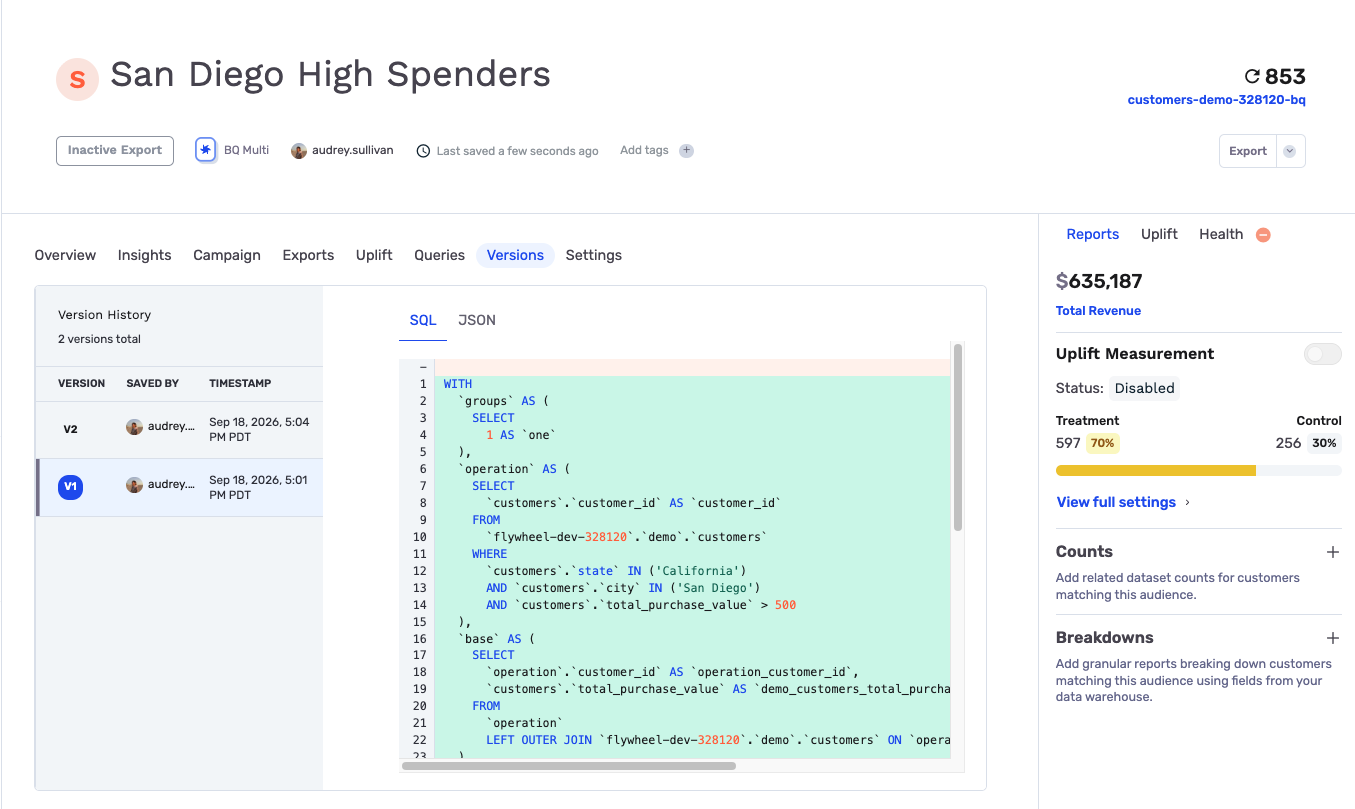This screenshot has height=809, width=1355.
Task: Add a Counts report with plus icon
Action: (x=1332, y=552)
